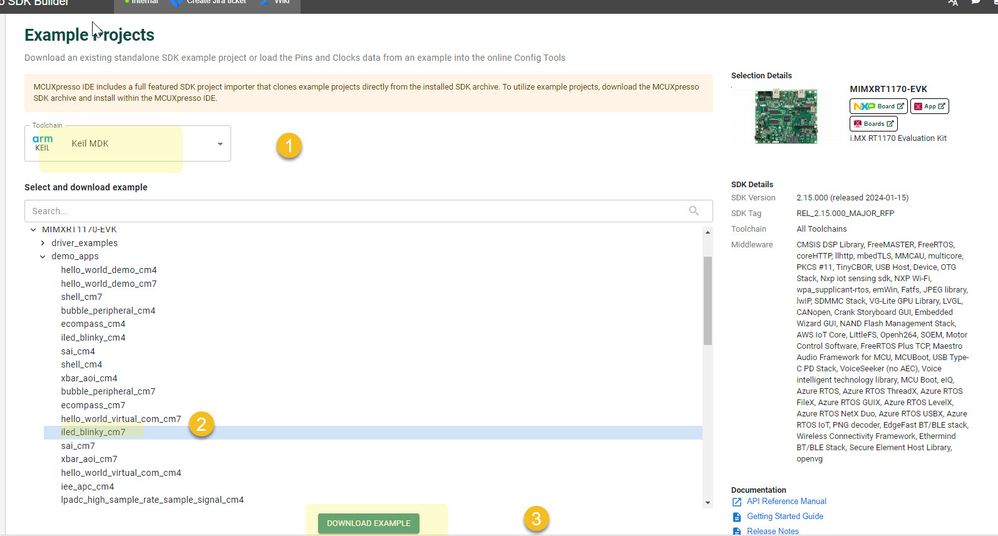Select lpadc_high_sample_rate_sample_signal_cm4 example

tap(152, 500)
